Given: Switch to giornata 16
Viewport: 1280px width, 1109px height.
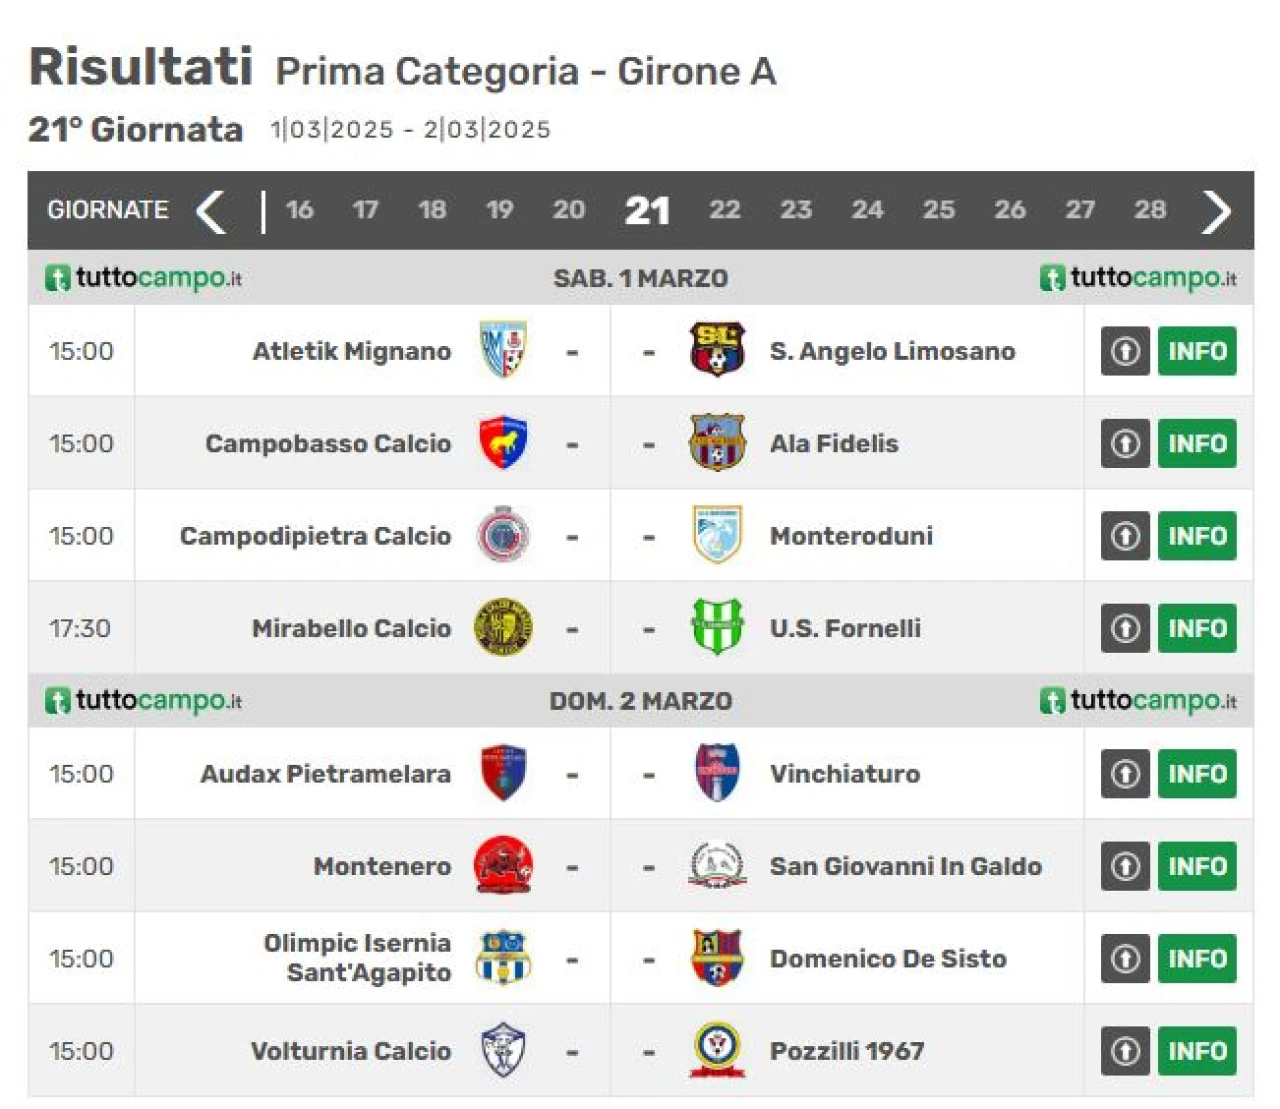Looking at the screenshot, I should pyautogui.click(x=299, y=210).
